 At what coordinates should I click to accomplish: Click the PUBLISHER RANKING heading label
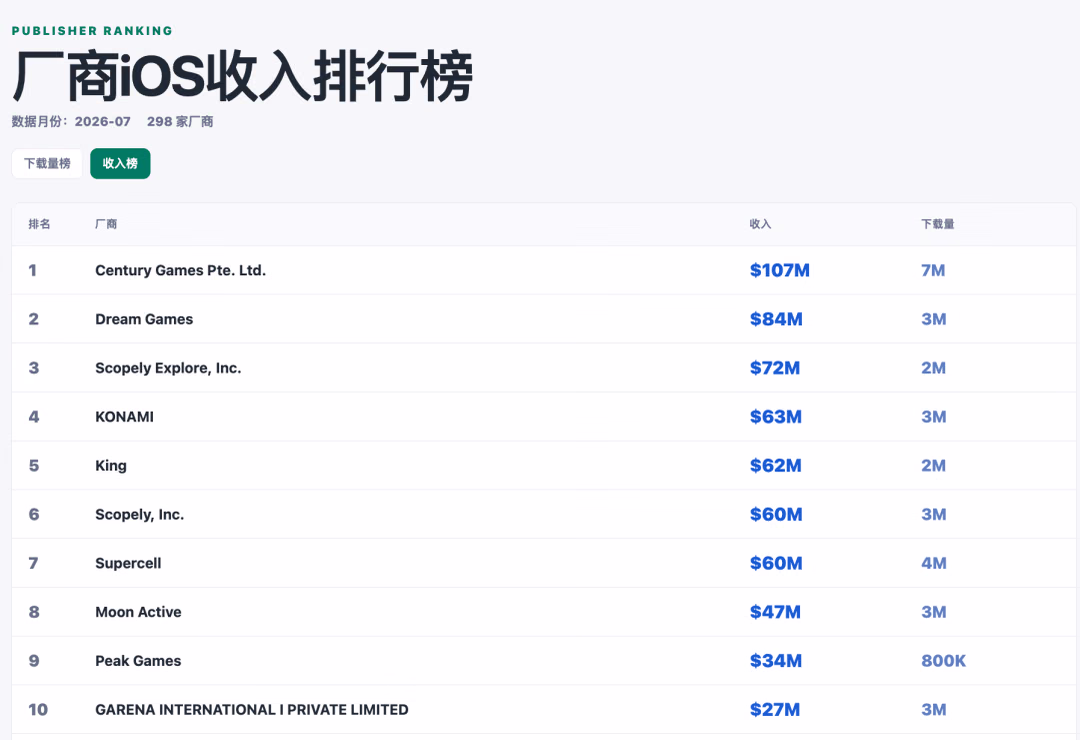tap(92, 30)
